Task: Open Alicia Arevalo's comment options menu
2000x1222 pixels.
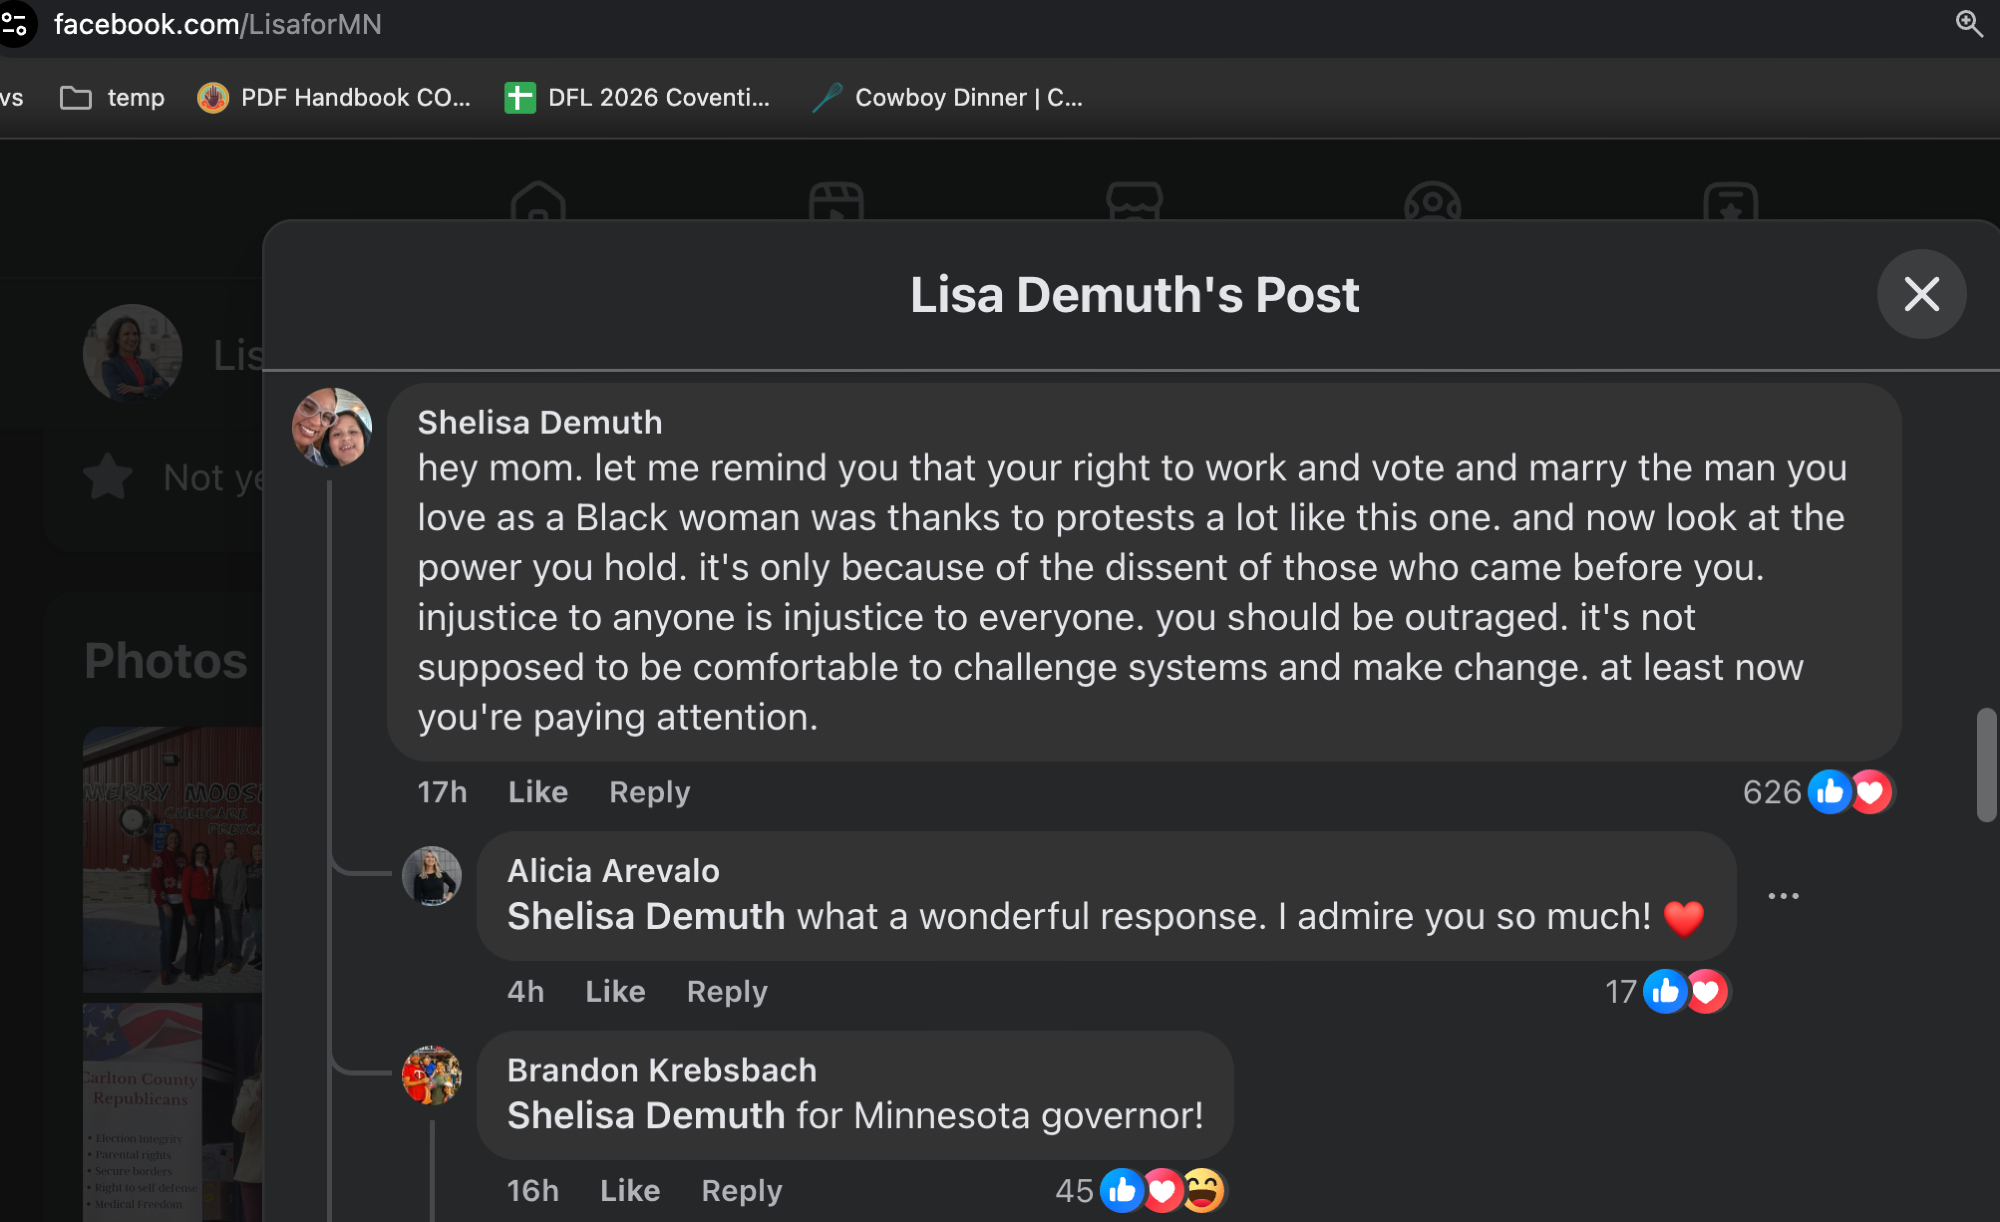Action: 1783,896
